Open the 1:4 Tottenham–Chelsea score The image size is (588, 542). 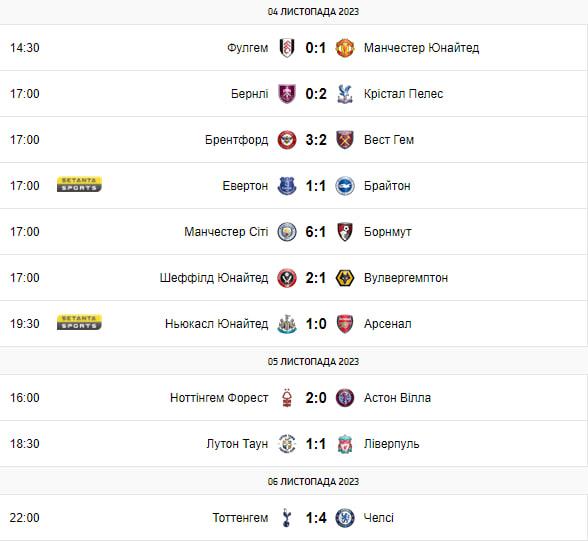[x=316, y=518]
